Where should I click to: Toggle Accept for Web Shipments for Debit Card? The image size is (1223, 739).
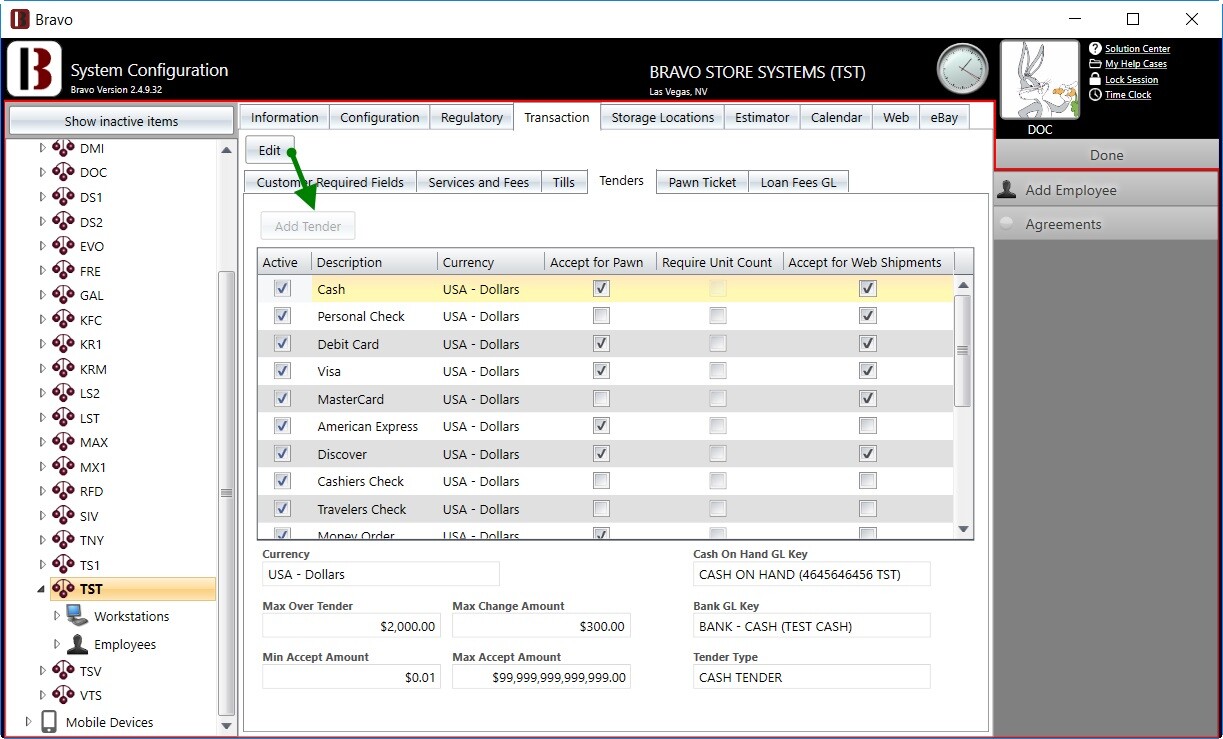868,343
